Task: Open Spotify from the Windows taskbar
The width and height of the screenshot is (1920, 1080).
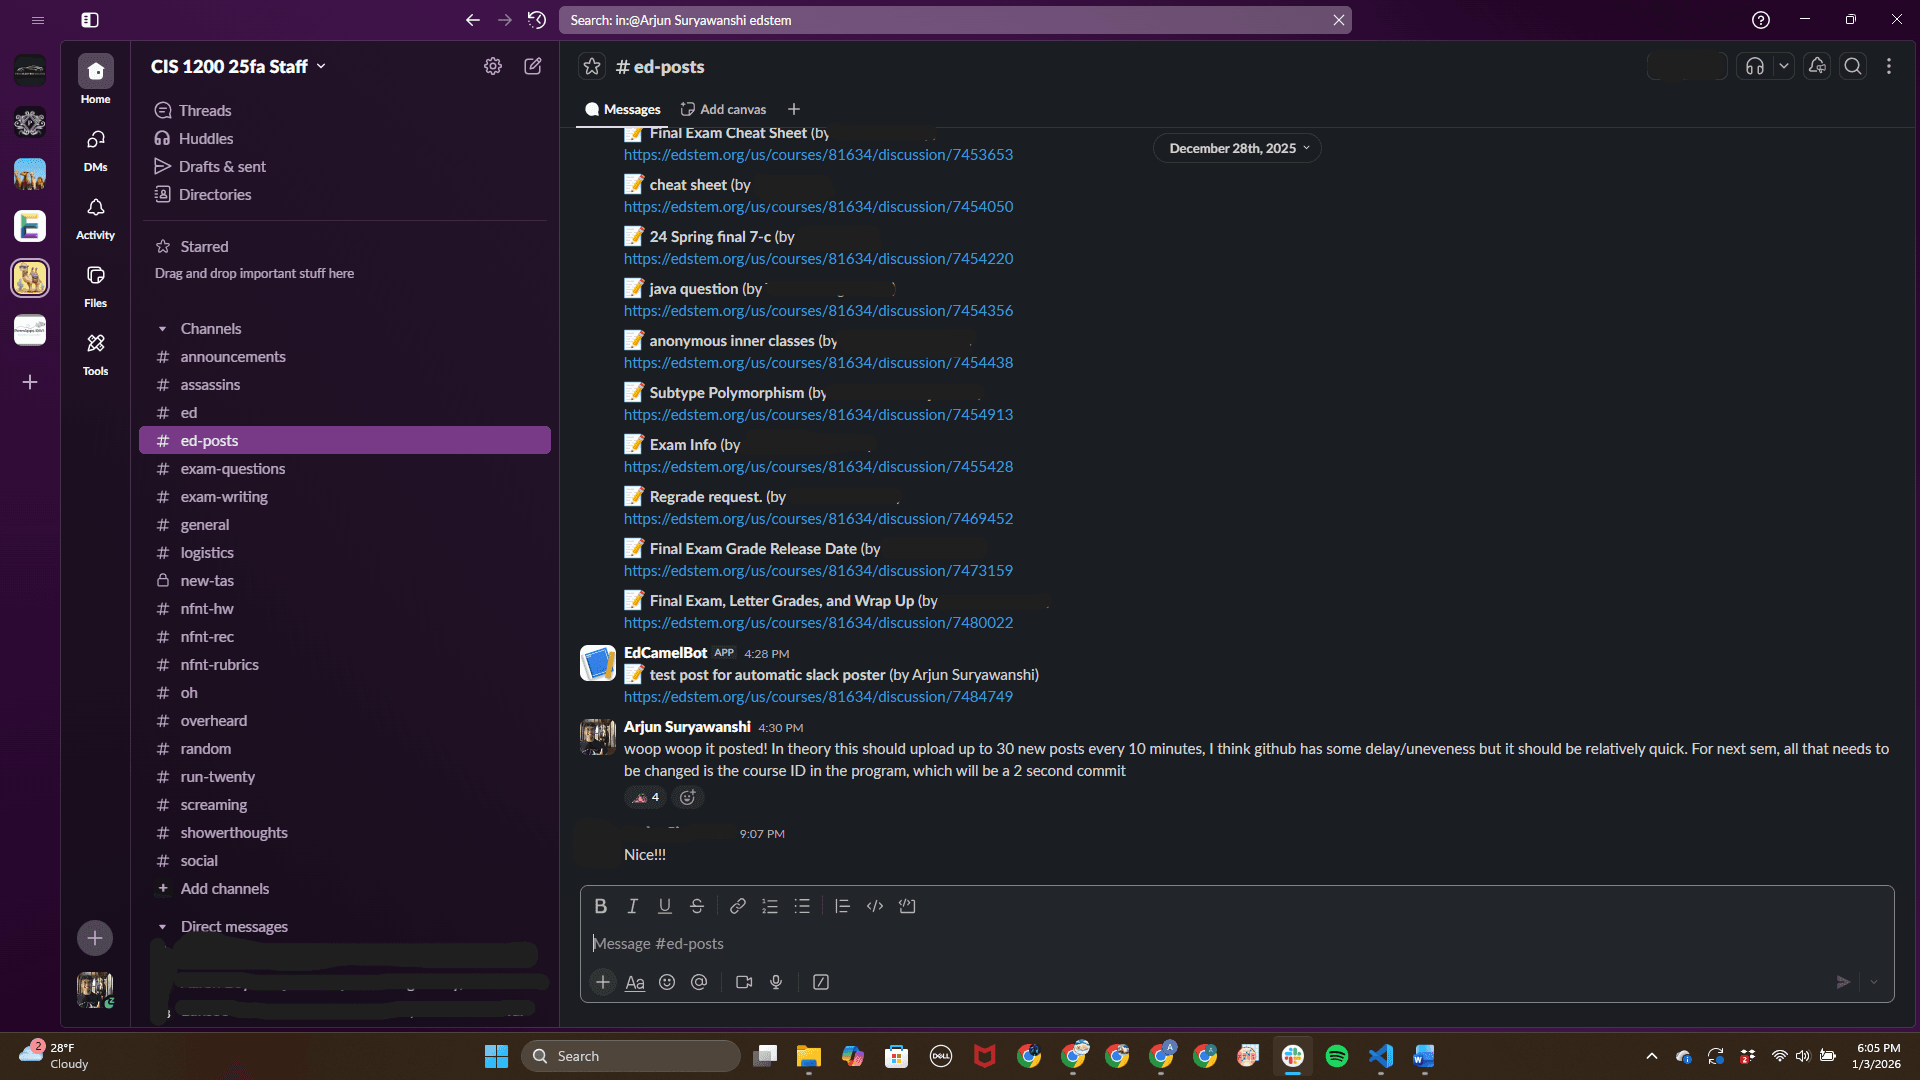Action: point(1337,1056)
